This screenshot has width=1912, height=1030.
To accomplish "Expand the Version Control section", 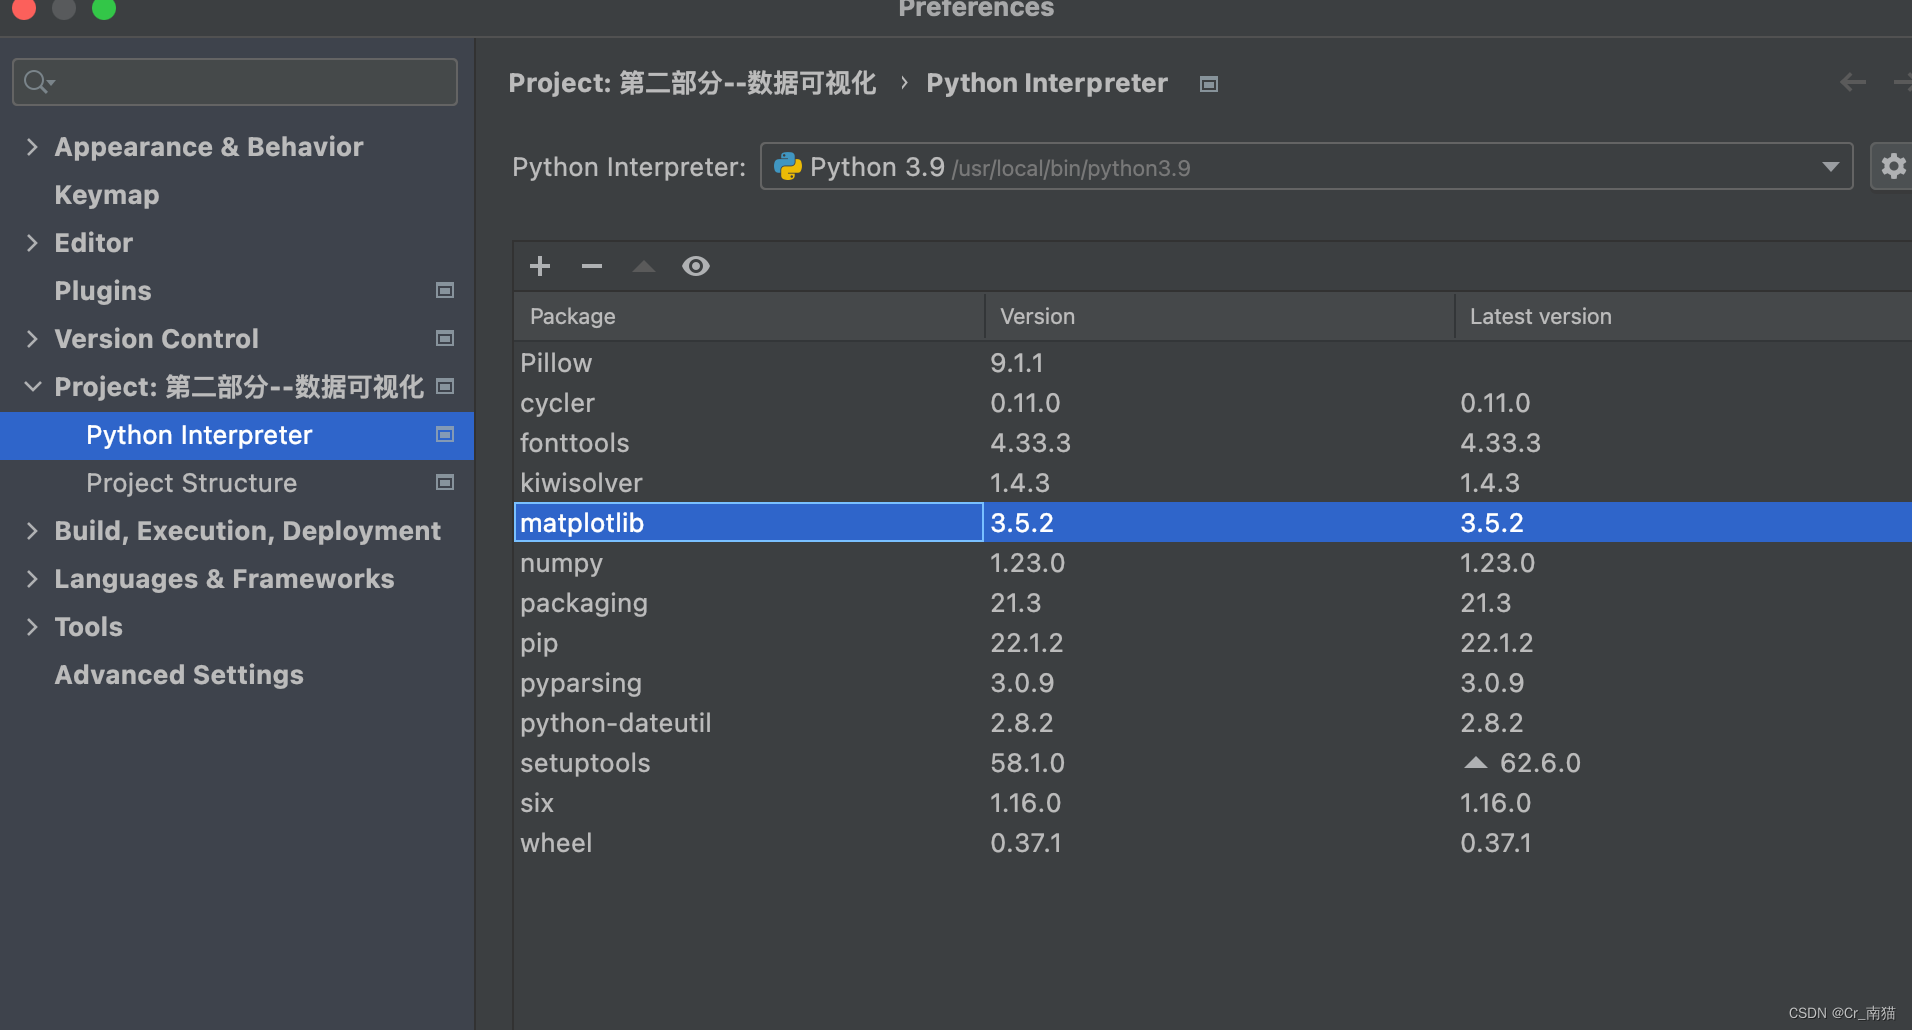I will pyautogui.click(x=32, y=339).
